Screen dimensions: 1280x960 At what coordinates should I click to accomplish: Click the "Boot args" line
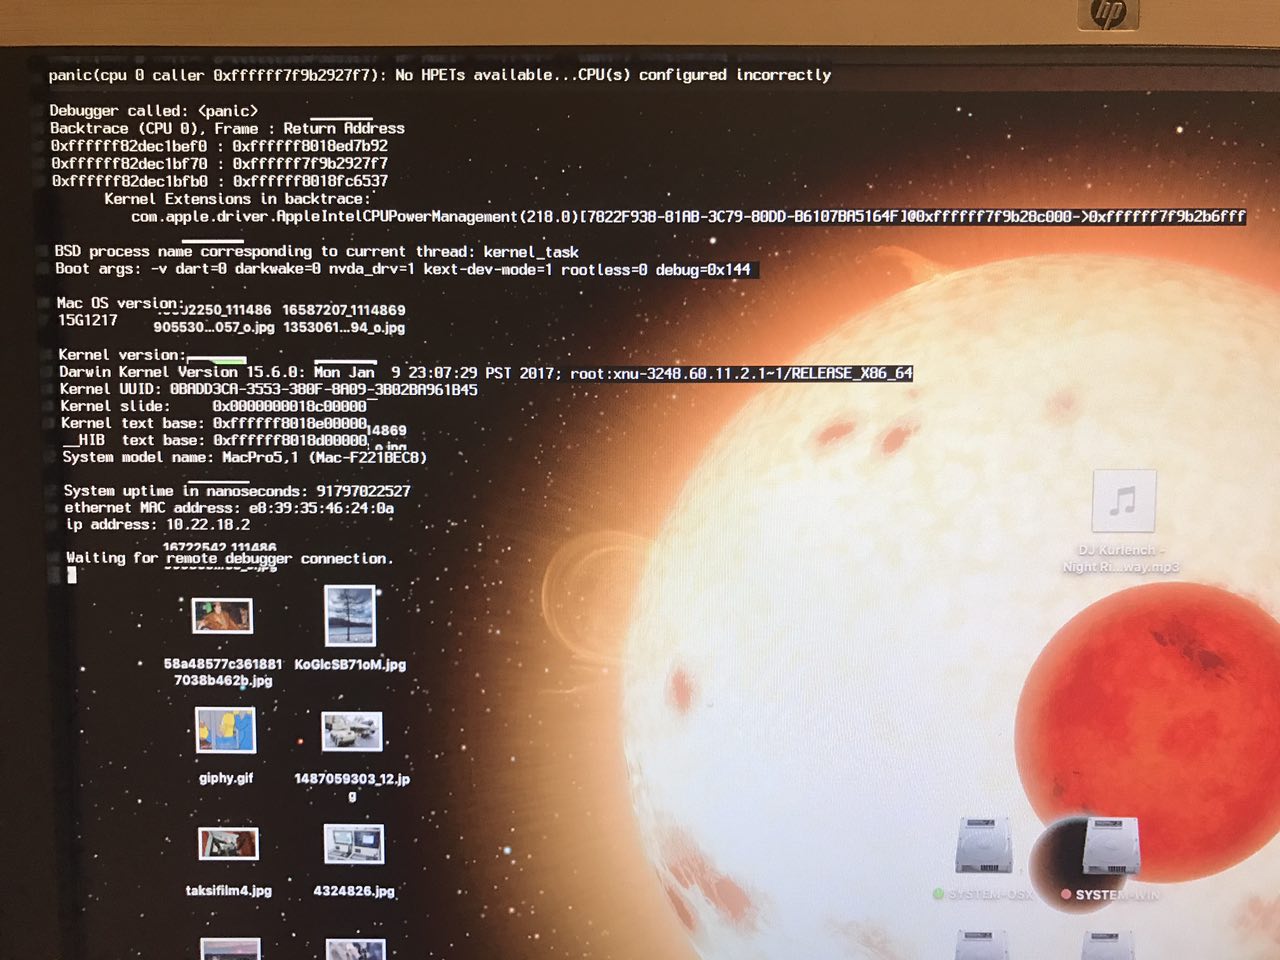tap(403, 269)
